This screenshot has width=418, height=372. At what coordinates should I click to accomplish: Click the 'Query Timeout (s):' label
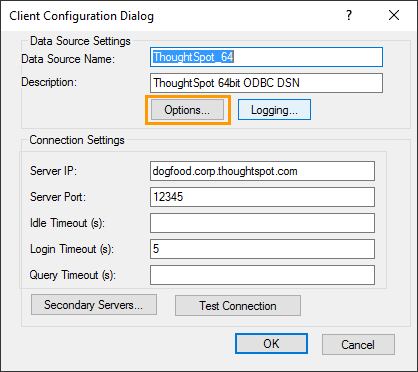point(72,275)
